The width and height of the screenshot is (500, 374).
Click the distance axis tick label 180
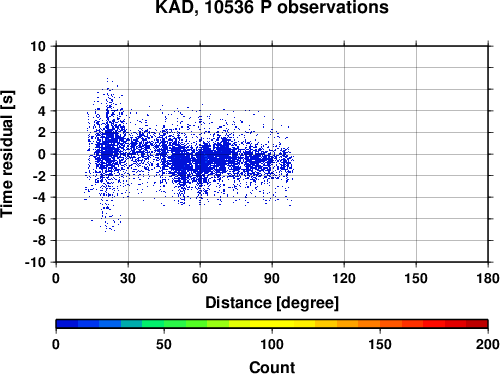coord(488,278)
